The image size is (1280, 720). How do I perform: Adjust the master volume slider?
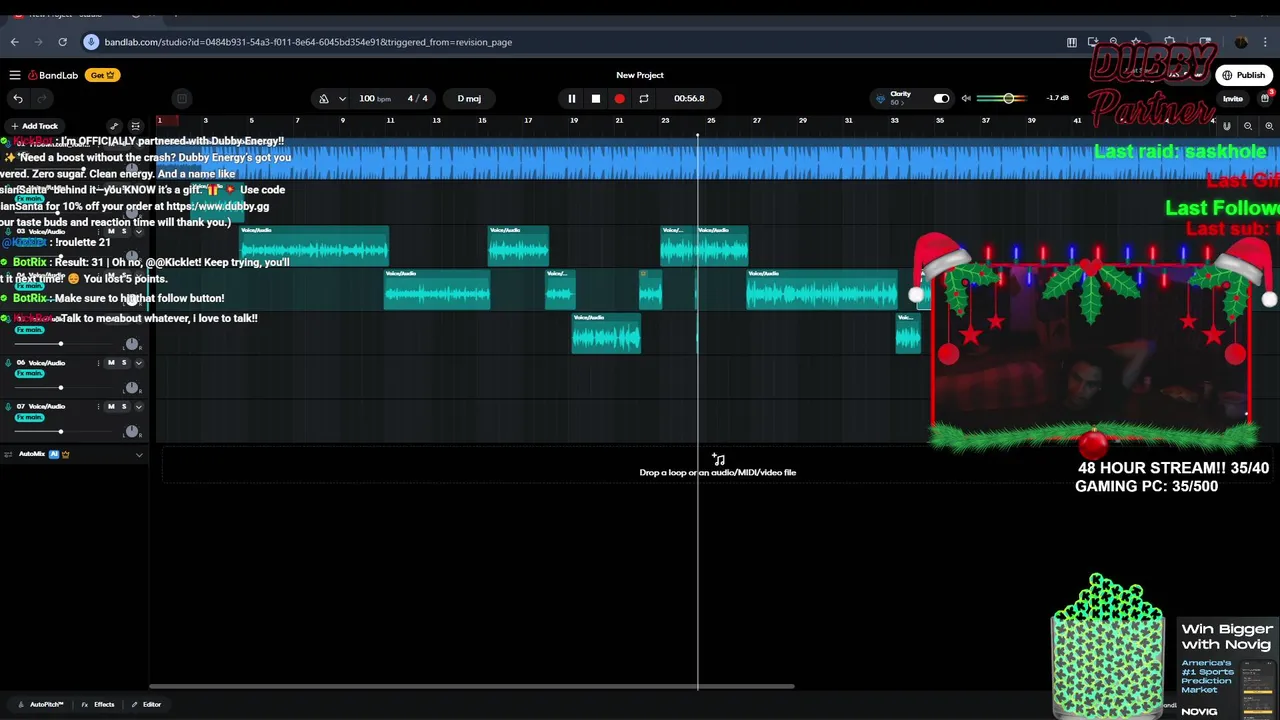tap(1007, 98)
